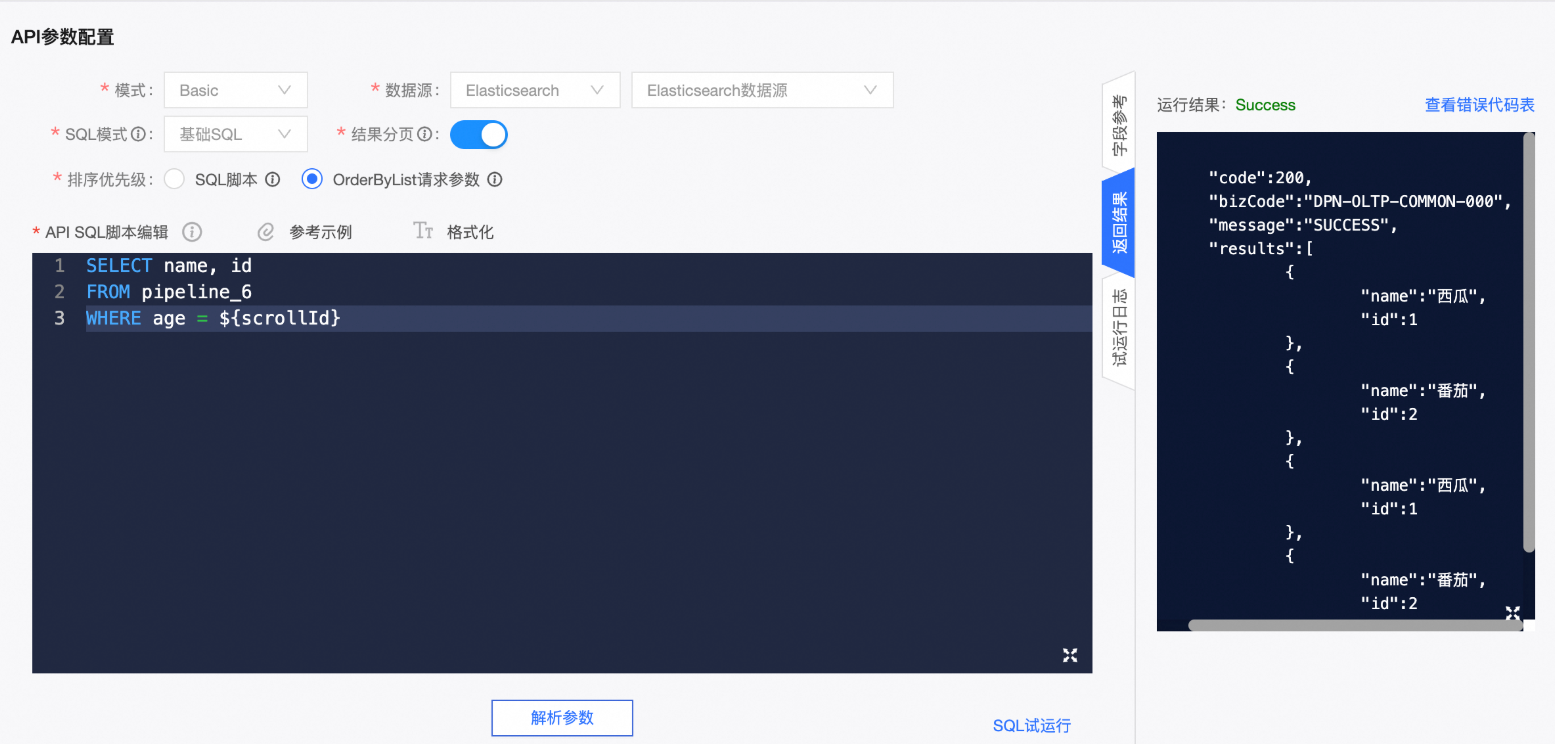Toggle the 结果分页 switch off
Image resolution: width=1555 pixels, height=744 pixels.
pyautogui.click(x=479, y=134)
